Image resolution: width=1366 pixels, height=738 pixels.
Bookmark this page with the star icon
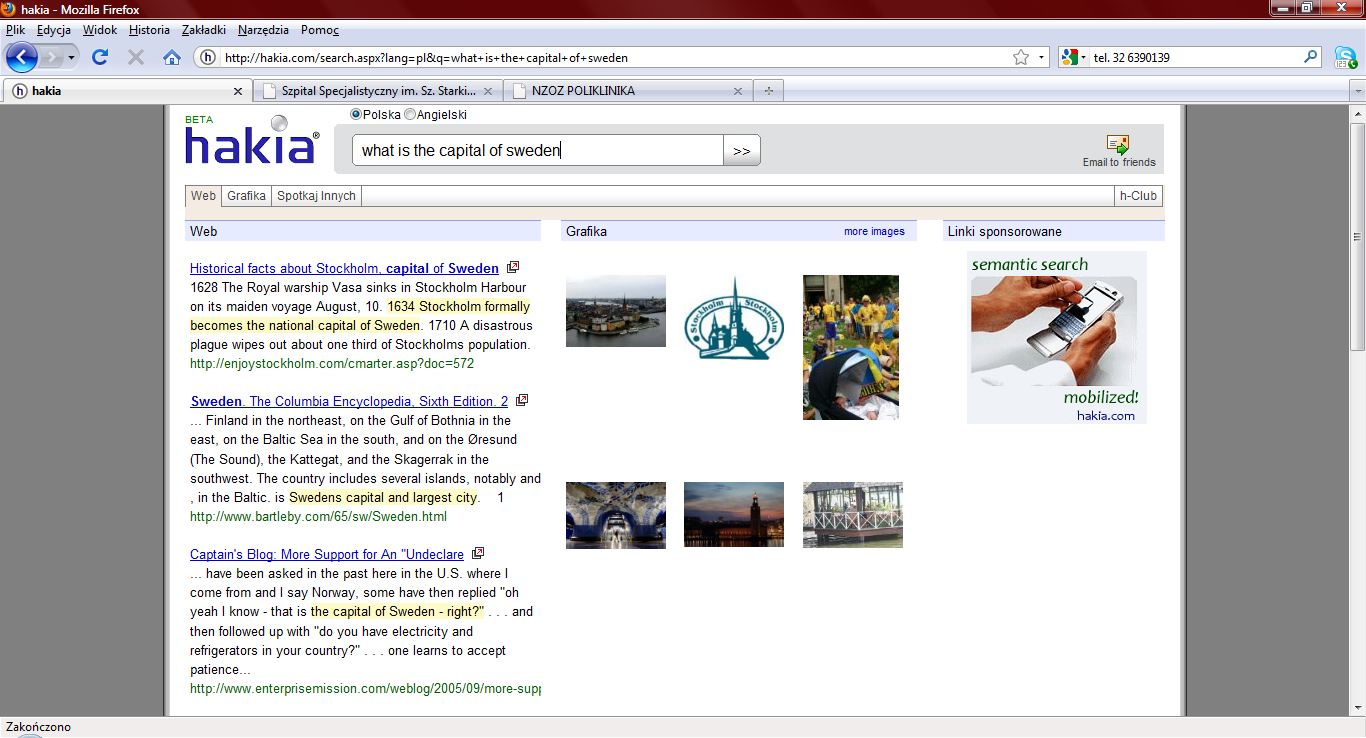1021,58
